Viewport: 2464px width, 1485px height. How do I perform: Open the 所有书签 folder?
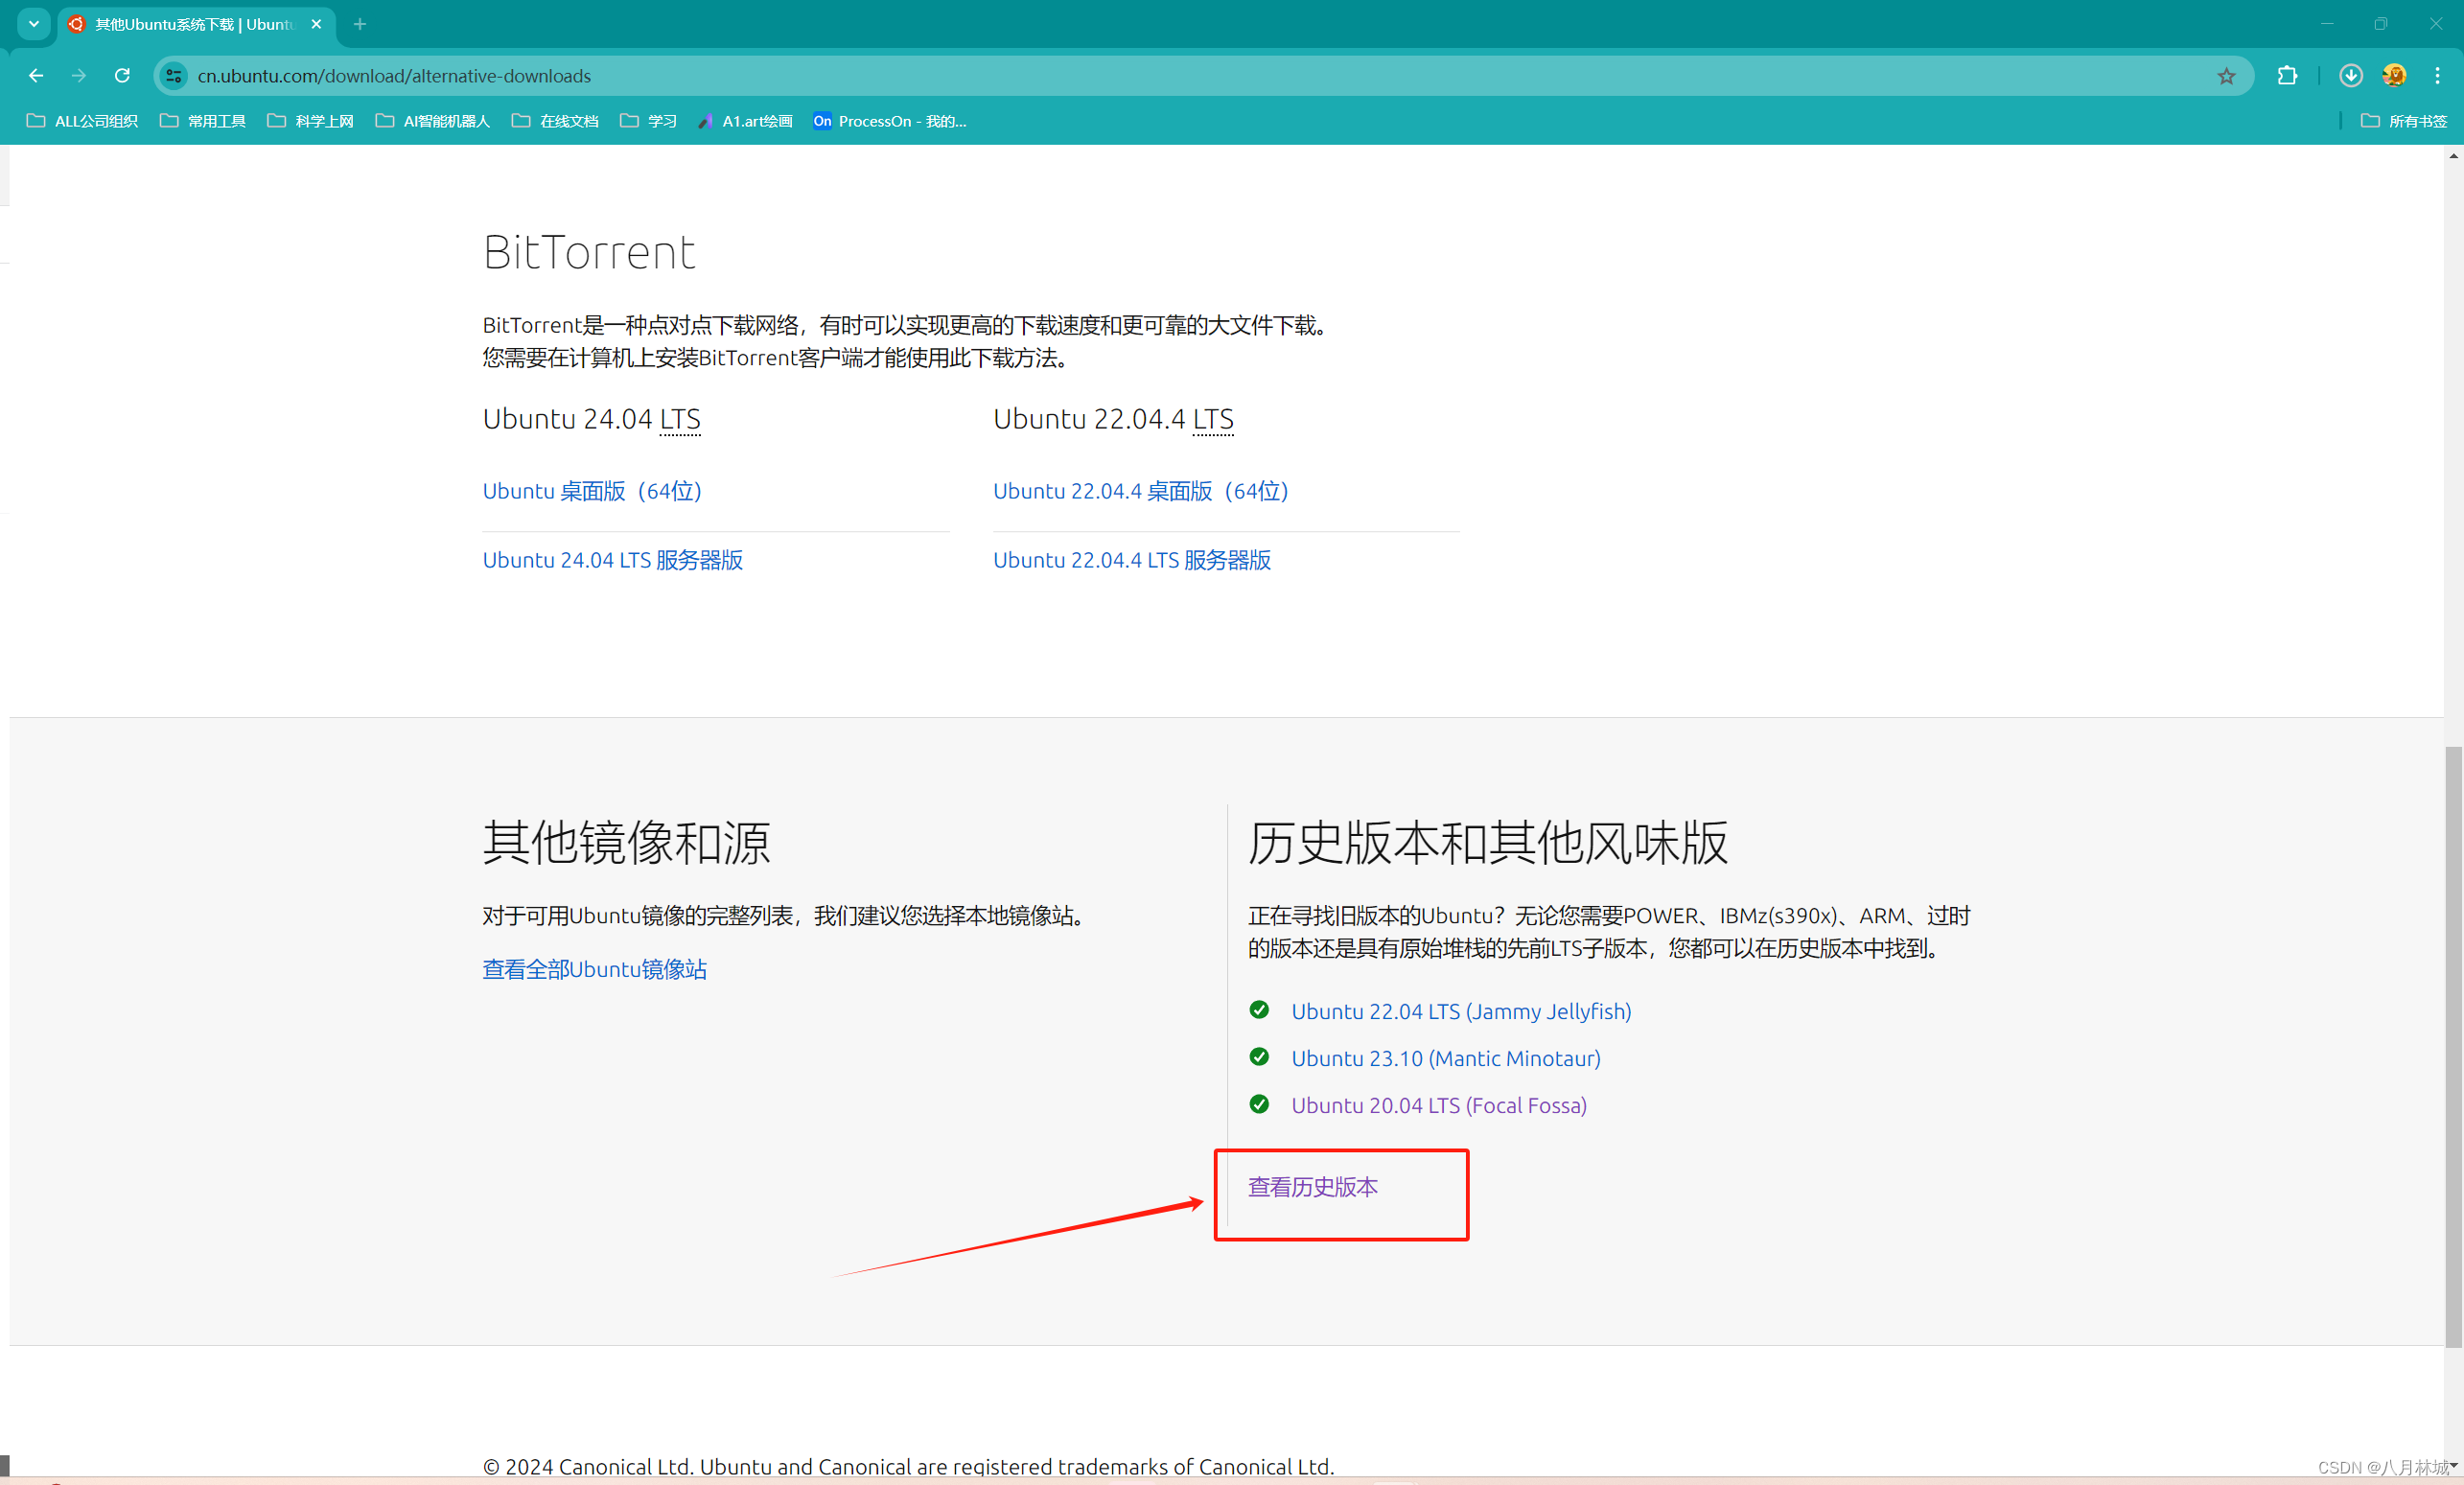(x=2403, y=121)
